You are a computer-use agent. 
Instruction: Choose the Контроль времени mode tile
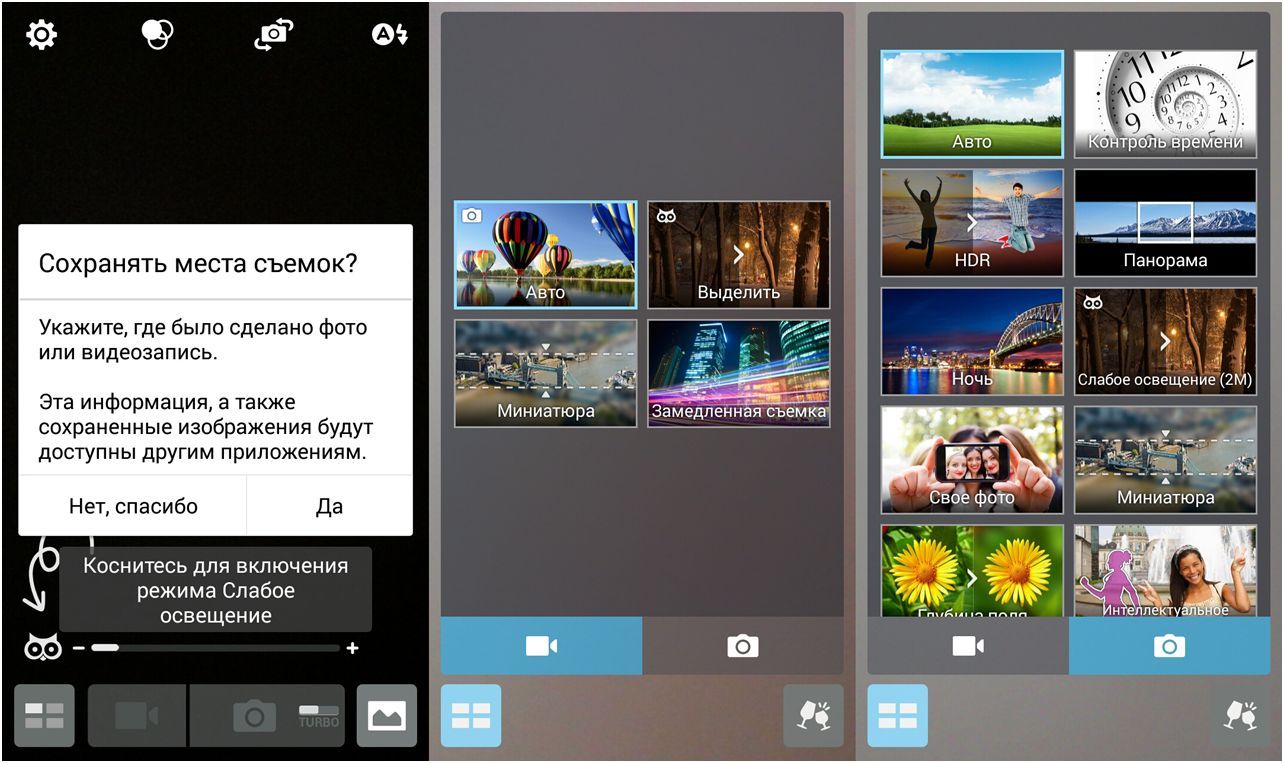point(1165,104)
